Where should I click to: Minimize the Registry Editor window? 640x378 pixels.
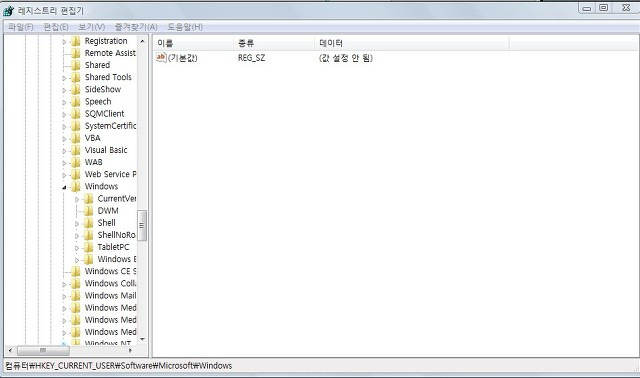pos(587,8)
